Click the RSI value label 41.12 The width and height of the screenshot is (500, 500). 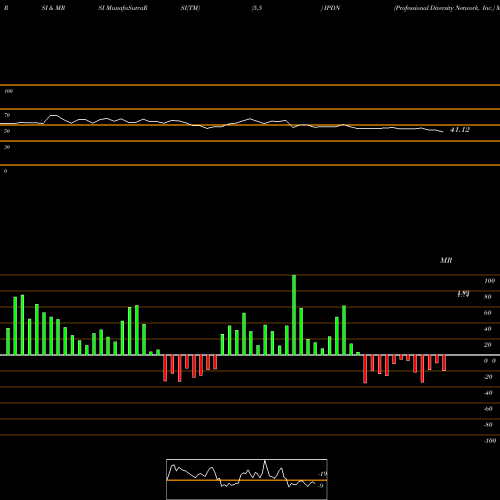[x=460, y=130]
